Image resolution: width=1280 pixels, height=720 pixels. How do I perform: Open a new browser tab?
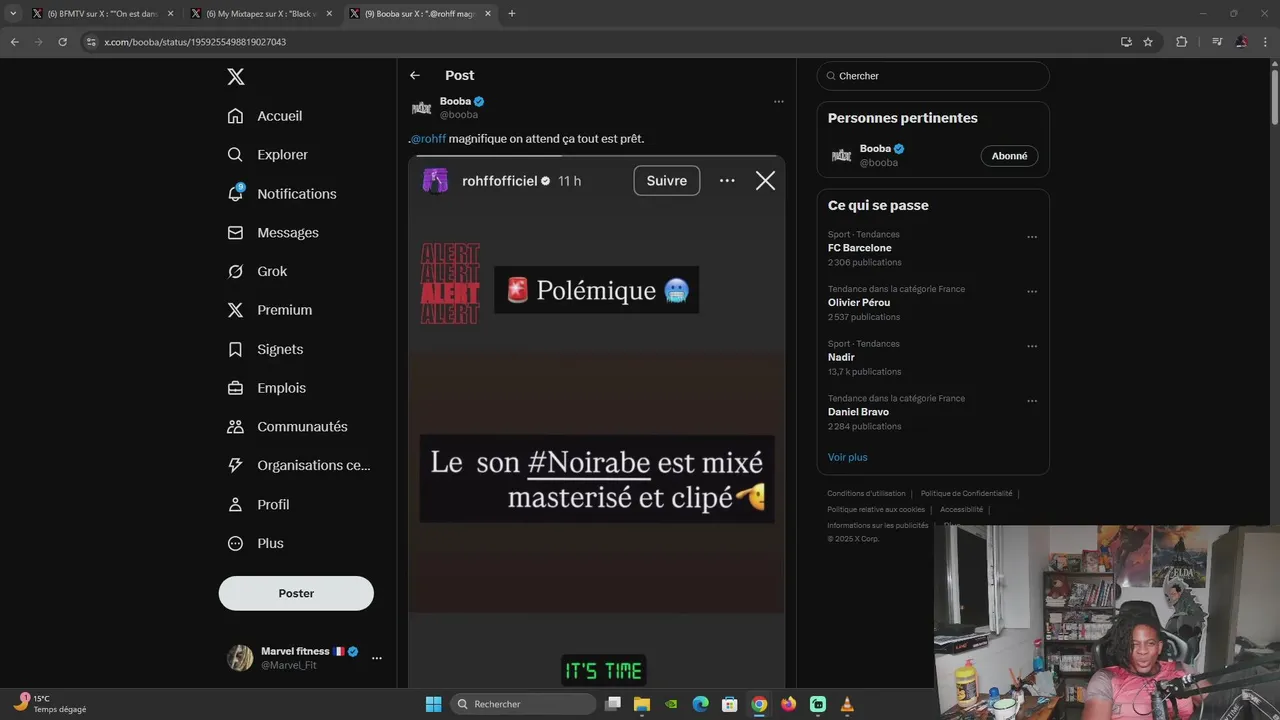[x=512, y=14]
